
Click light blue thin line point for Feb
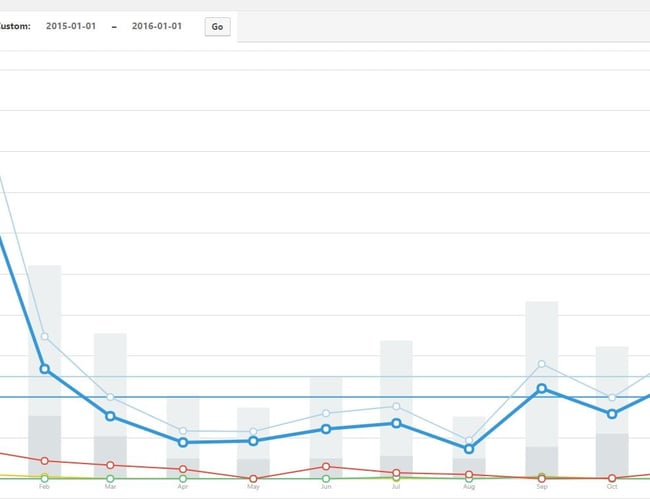tap(44, 336)
